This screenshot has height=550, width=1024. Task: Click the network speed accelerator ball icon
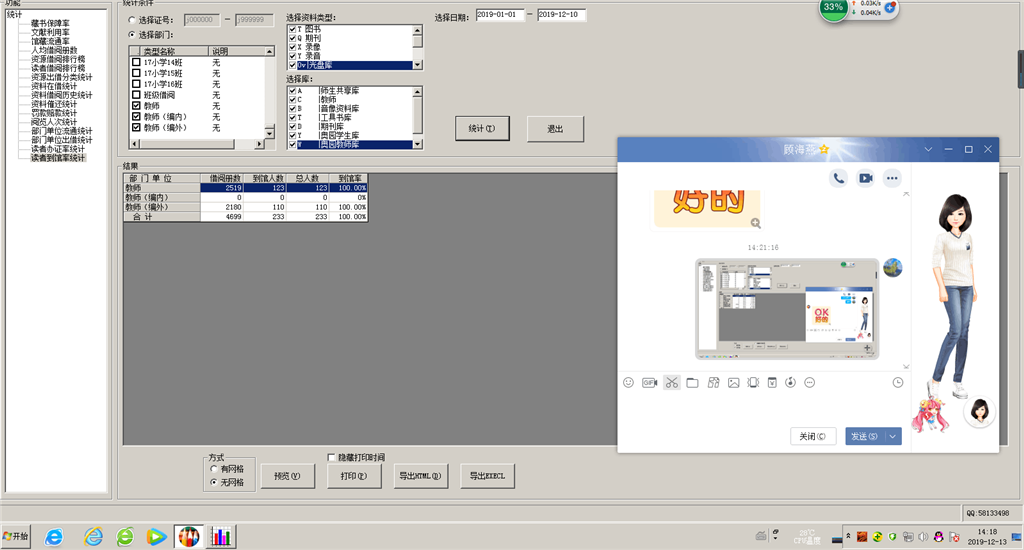pyautogui.click(x=833, y=9)
